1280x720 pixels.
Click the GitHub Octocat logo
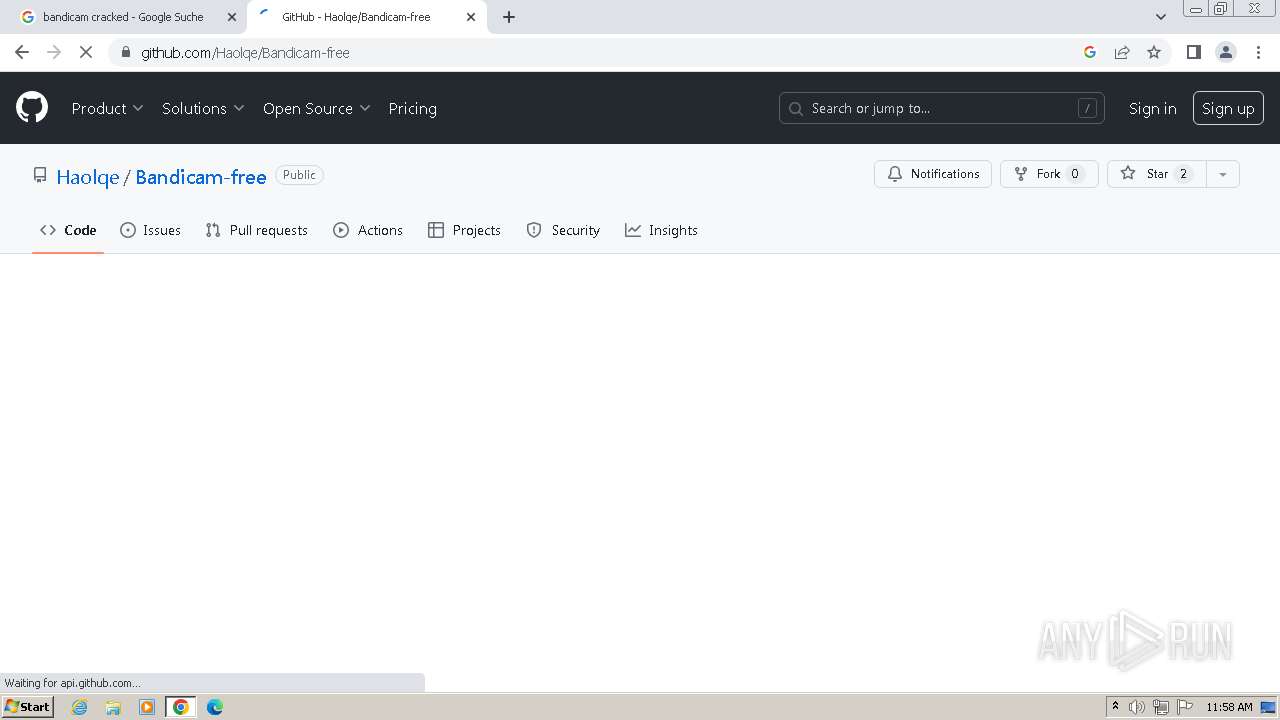click(x=32, y=108)
